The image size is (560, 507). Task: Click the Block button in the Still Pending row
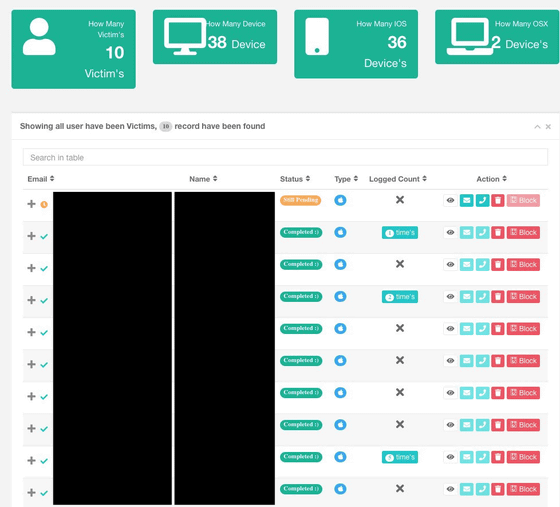[523, 200]
